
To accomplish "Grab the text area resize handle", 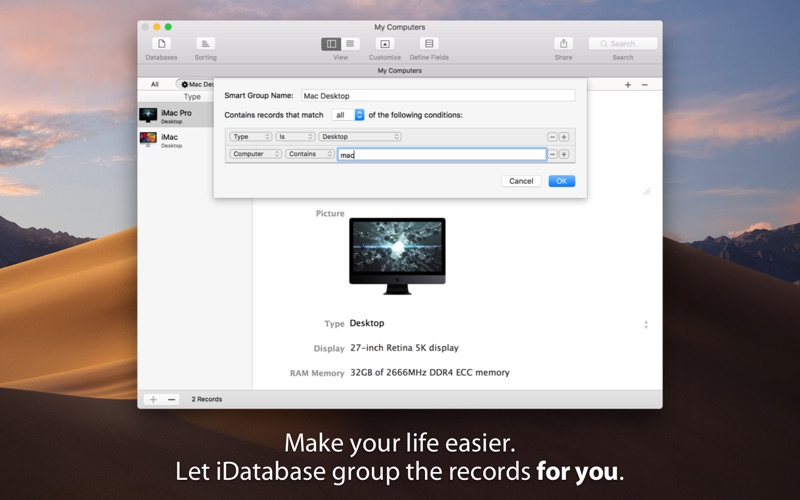I will coord(646,191).
